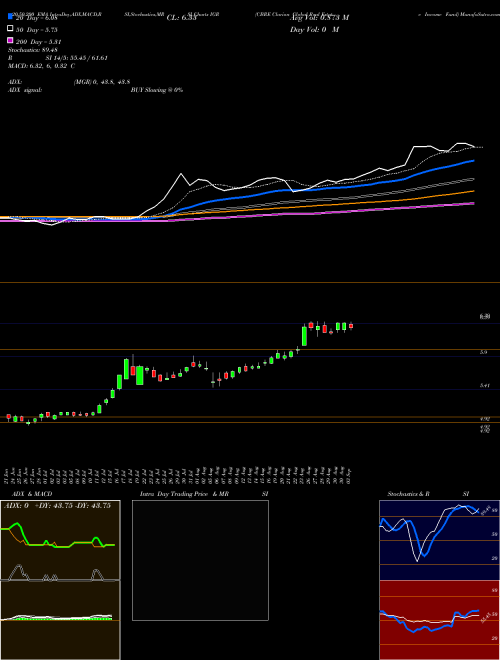Screen dimensions: 500x660
Task: Click the 5.41 price axis label
Action: (x=485, y=385)
